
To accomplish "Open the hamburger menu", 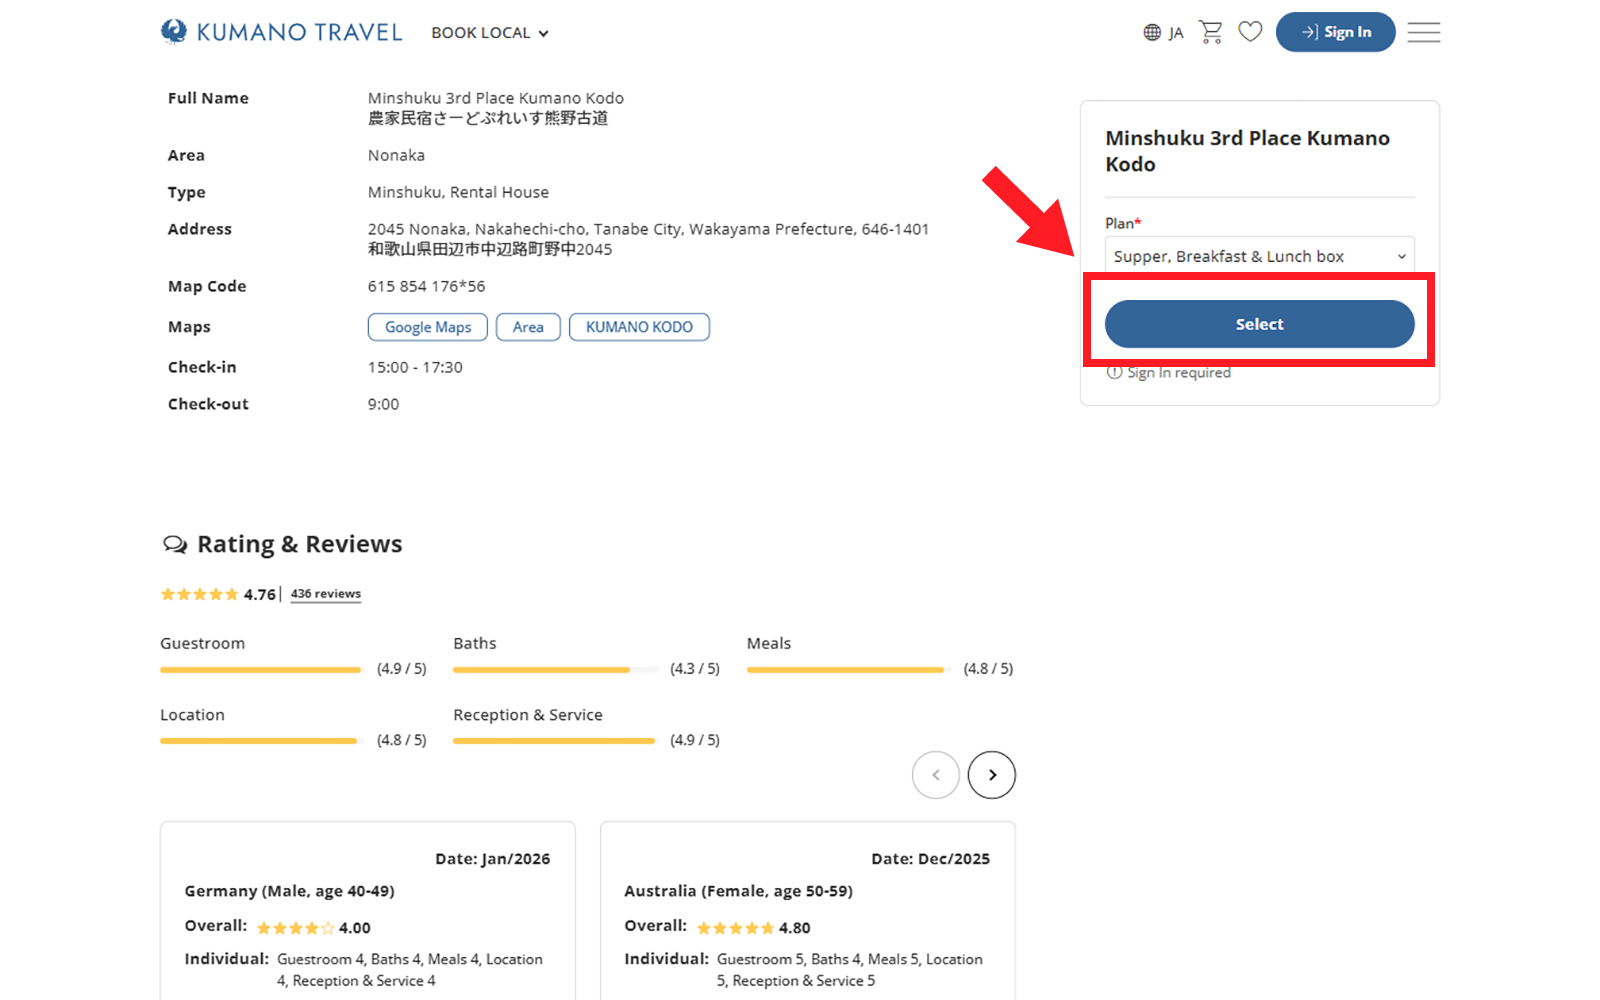I will [x=1423, y=32].
